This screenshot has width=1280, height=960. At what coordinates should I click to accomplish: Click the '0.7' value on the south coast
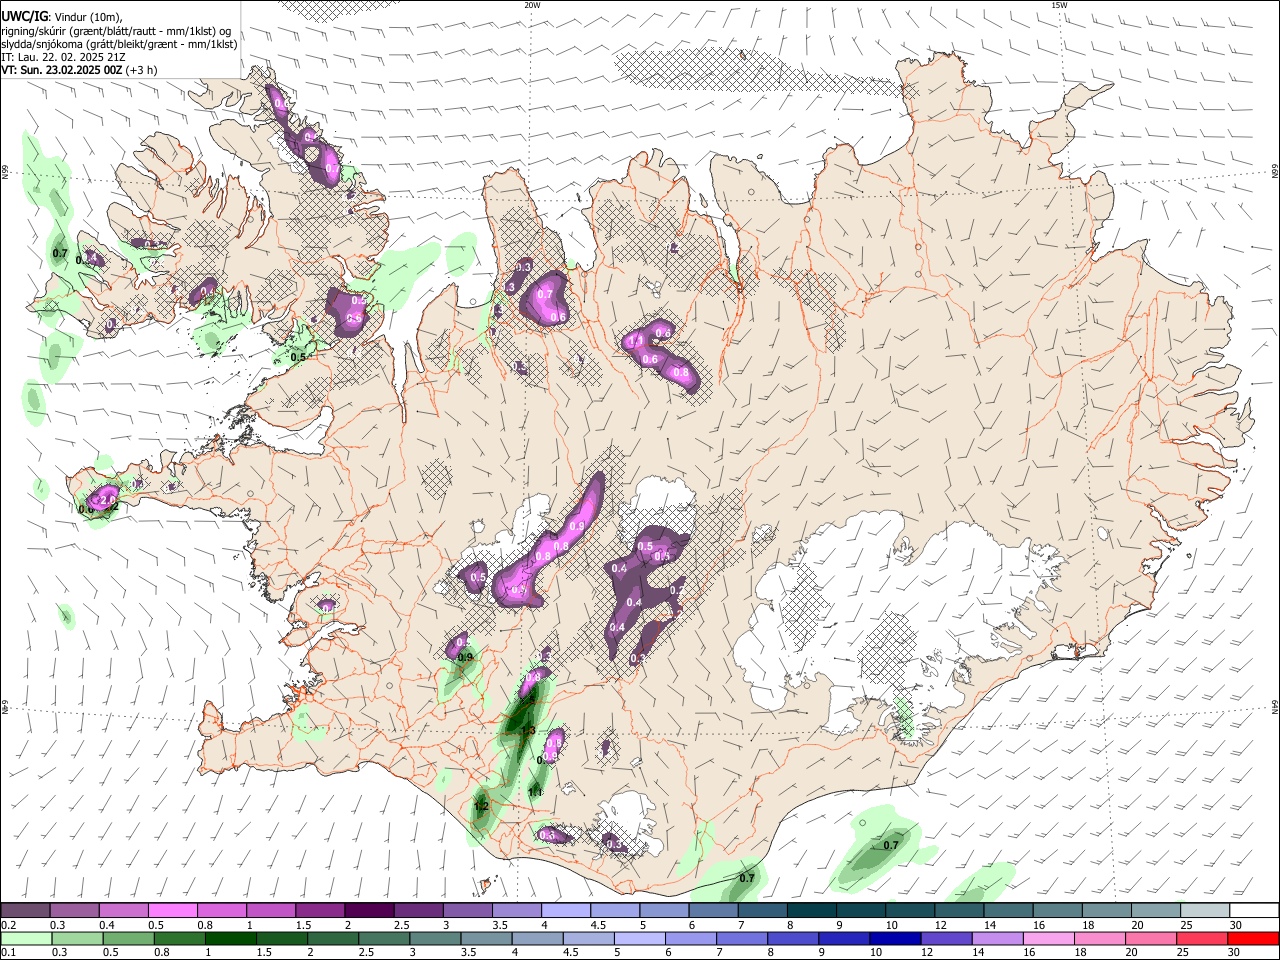click(746, 878)
